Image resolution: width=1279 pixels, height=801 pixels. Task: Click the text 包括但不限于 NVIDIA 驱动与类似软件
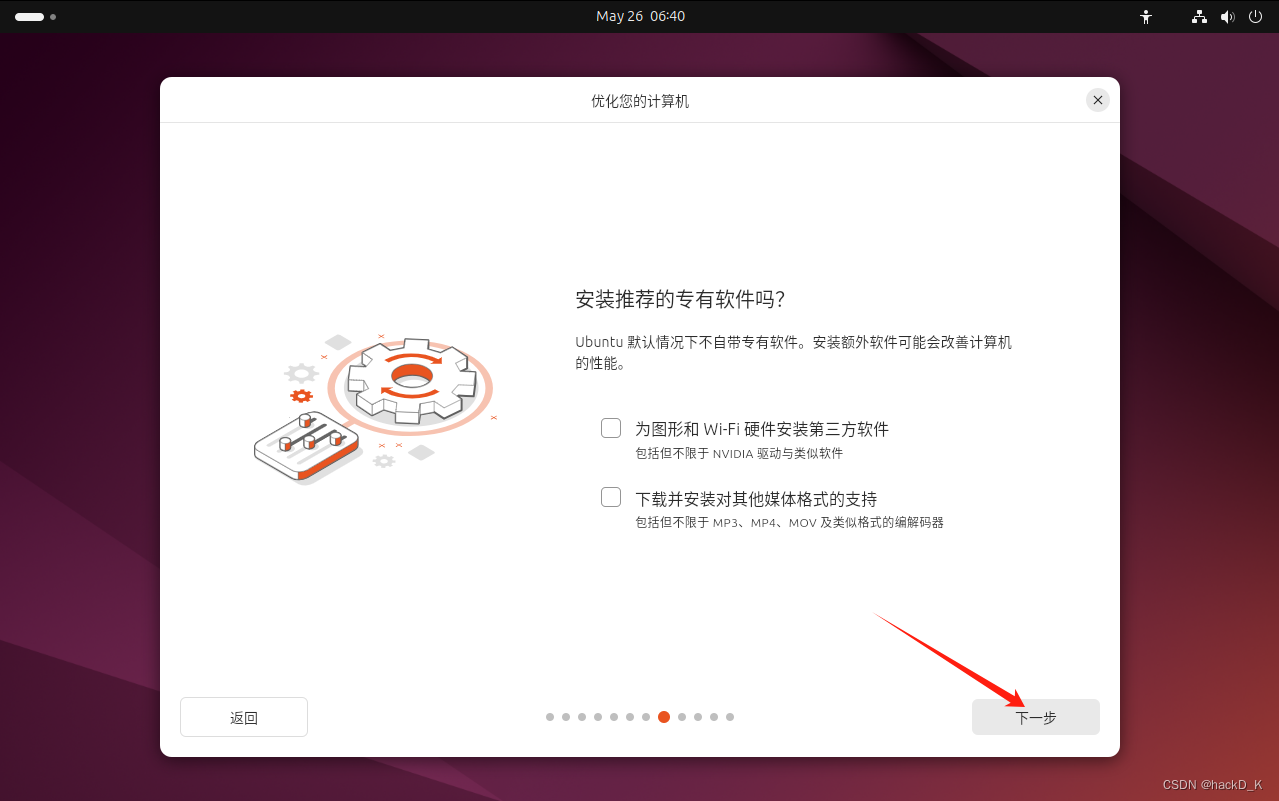pyautogui.click(x=739, y=454)
